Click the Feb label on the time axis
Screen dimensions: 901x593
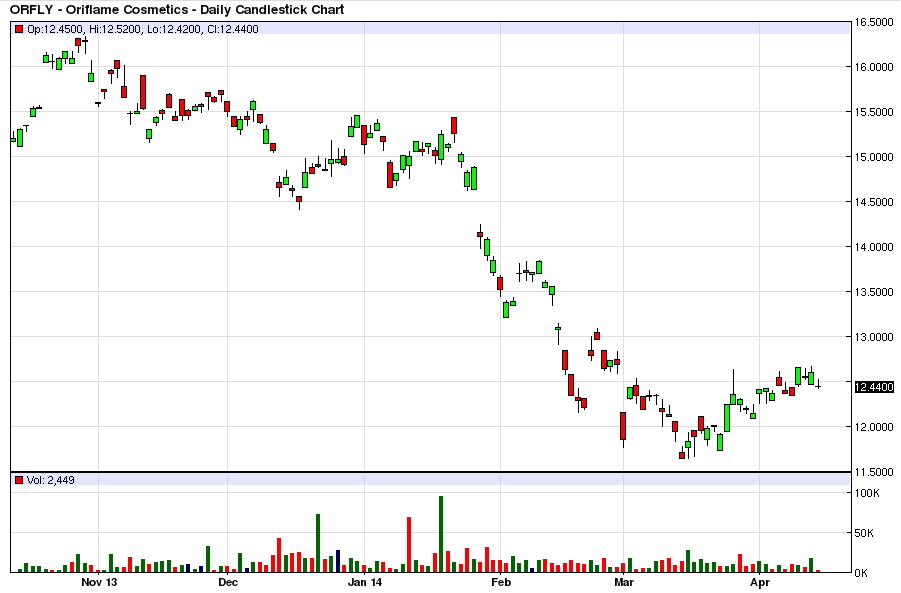(501, 581)
